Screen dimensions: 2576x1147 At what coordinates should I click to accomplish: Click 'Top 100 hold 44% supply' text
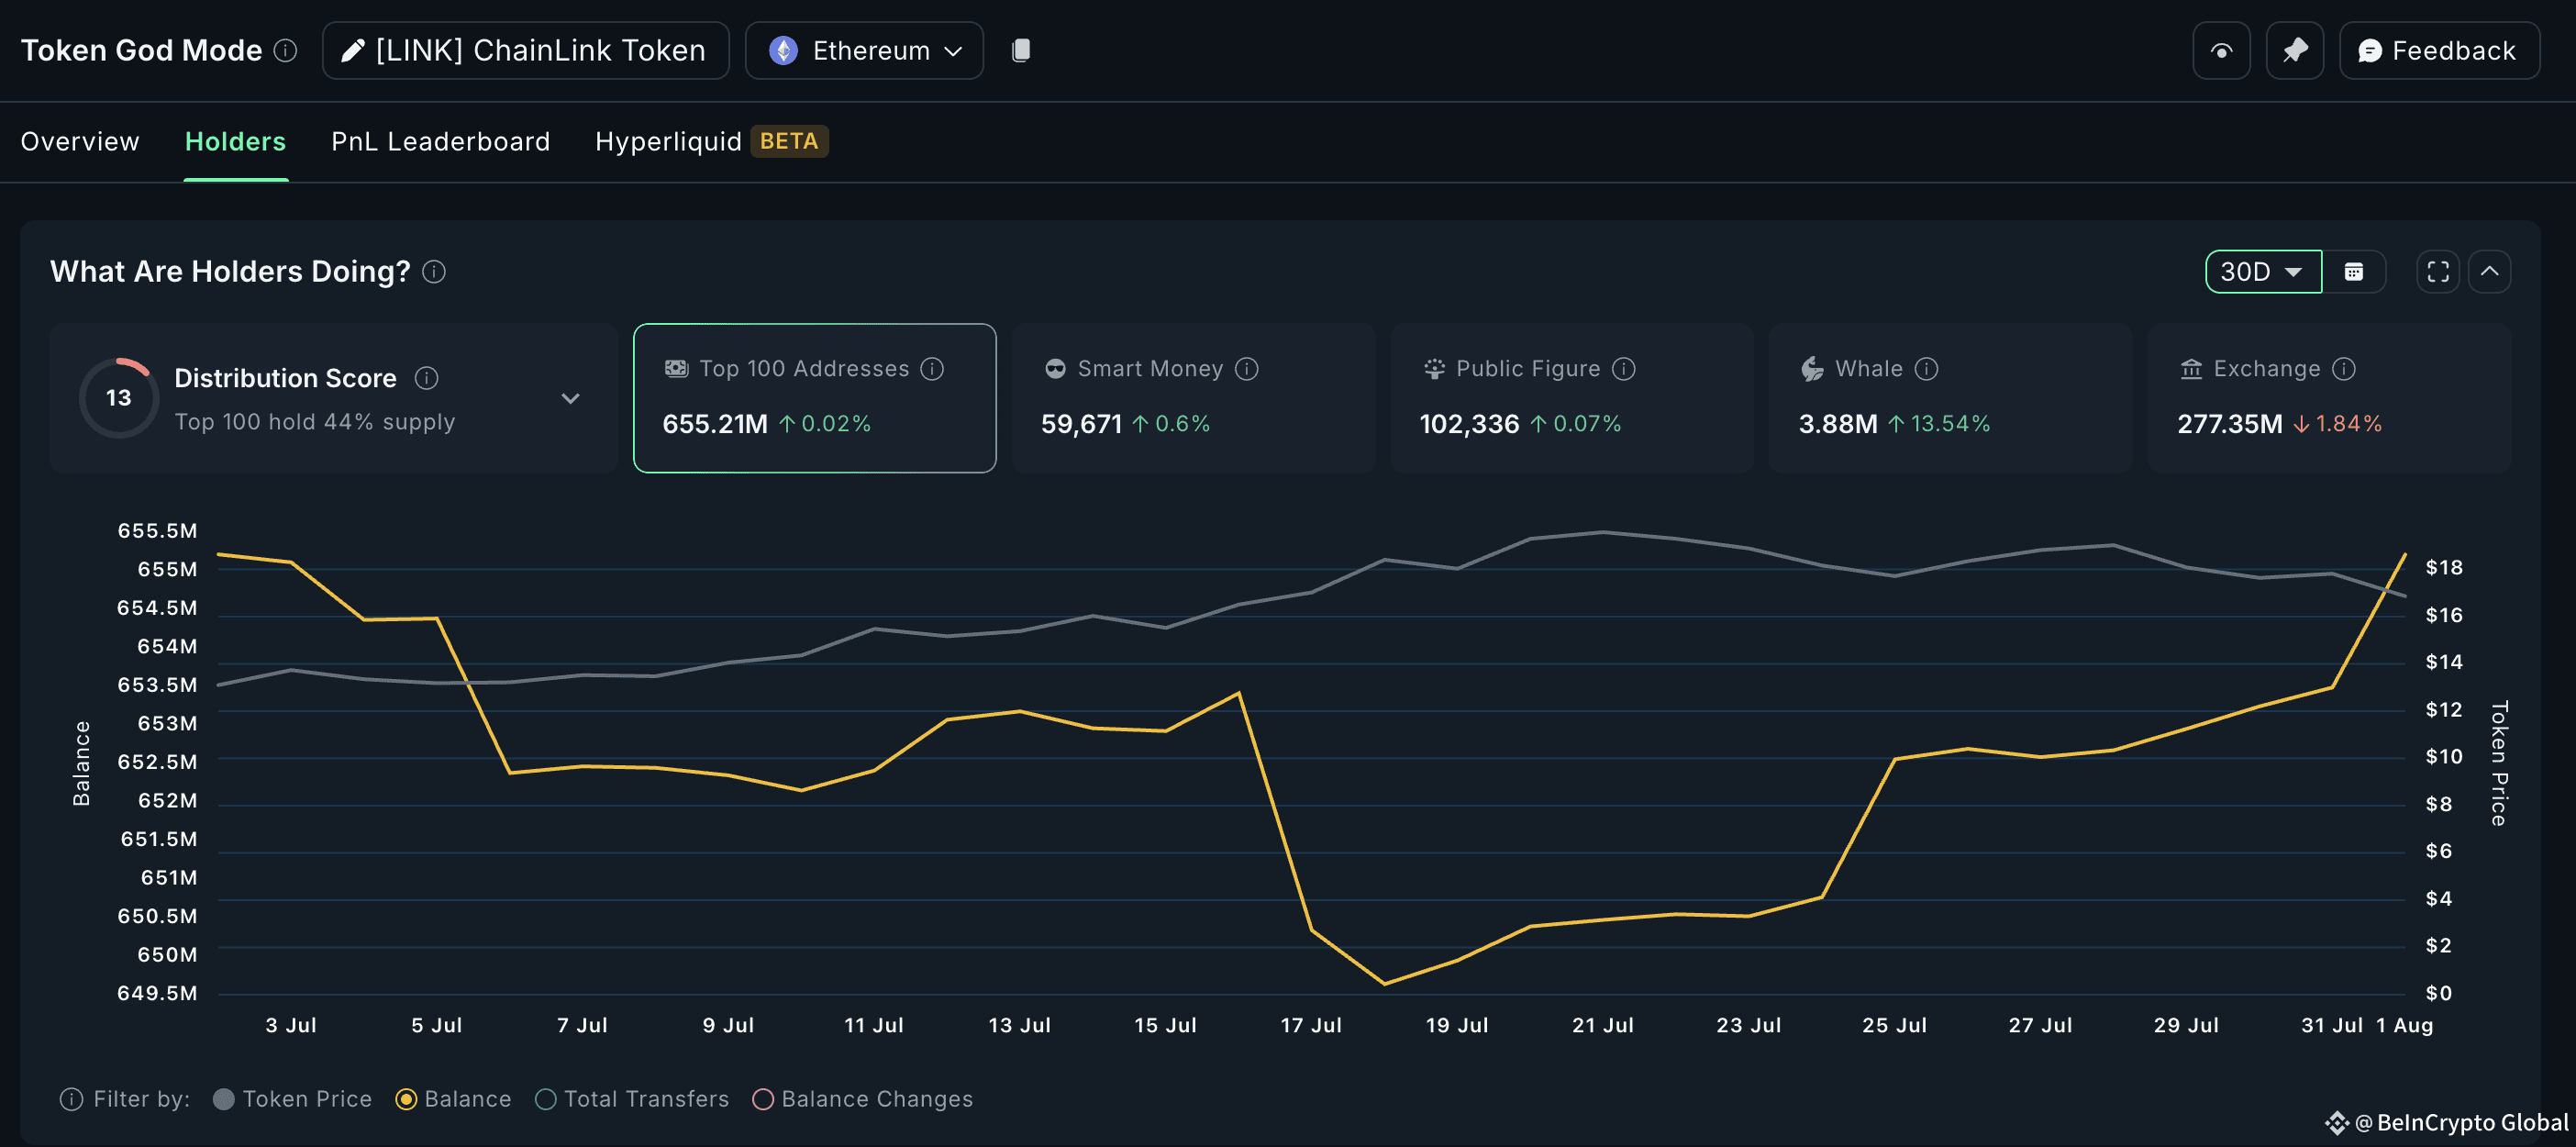coord(314,421)
